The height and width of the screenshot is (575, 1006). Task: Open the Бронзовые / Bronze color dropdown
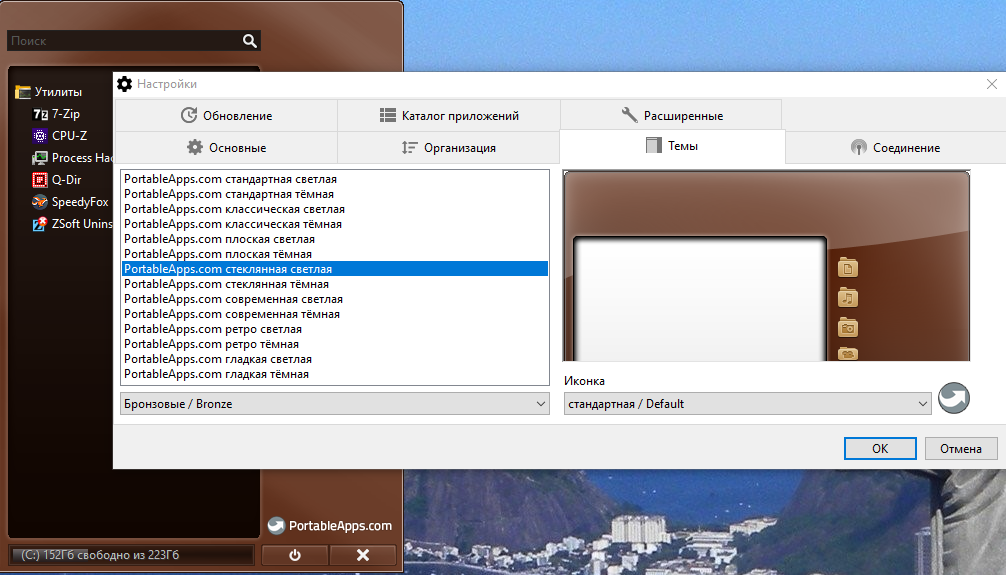pos(334,404)
